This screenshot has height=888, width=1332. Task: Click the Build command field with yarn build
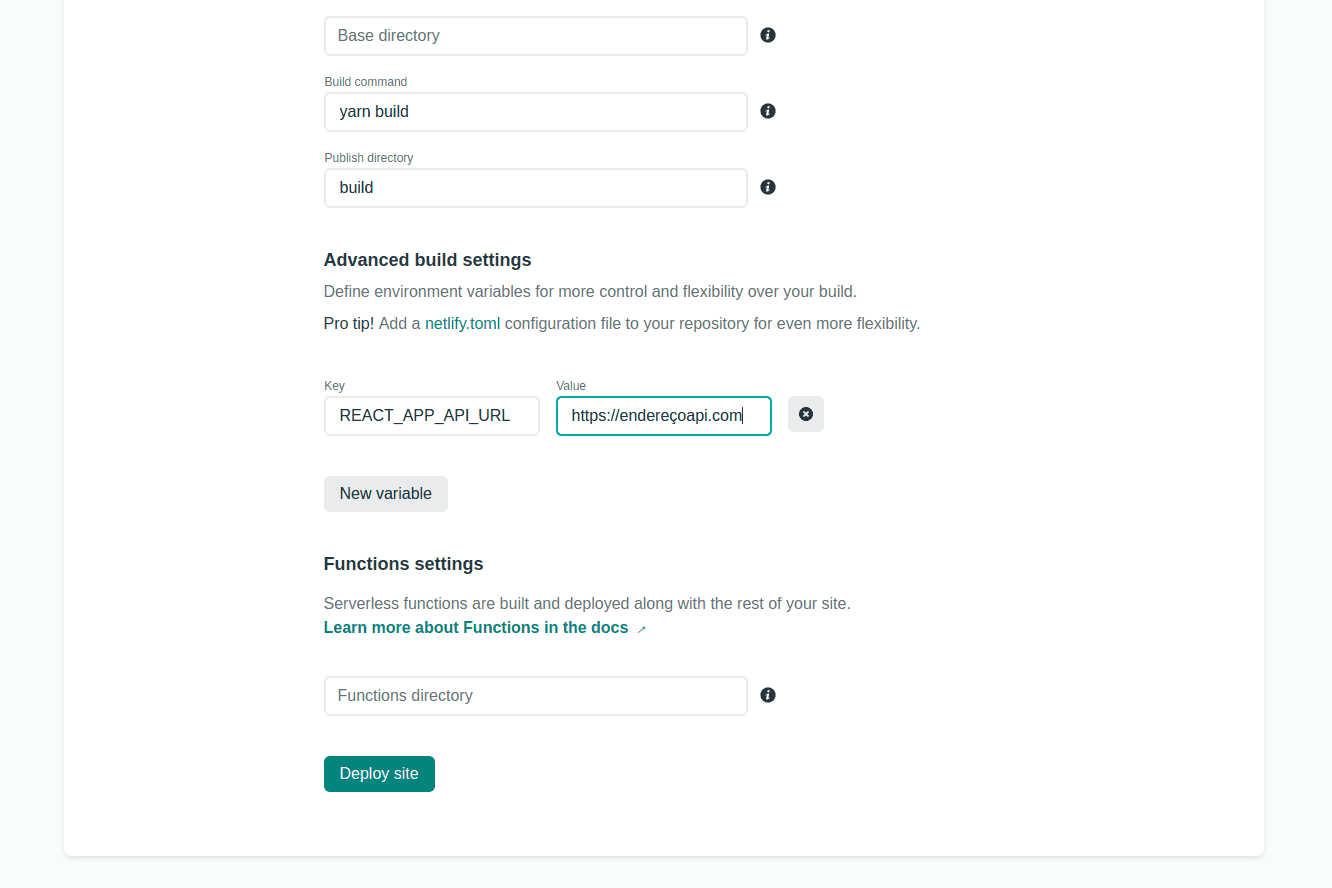(x=536, y=112)
